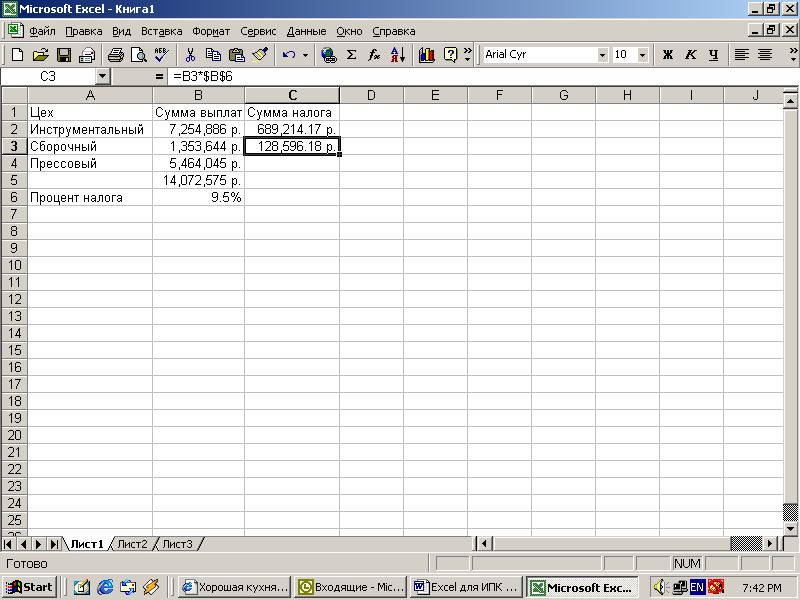Screen dimensions: 800x600
Task: Open the Справка menu
Action: (x=393, y=31)
